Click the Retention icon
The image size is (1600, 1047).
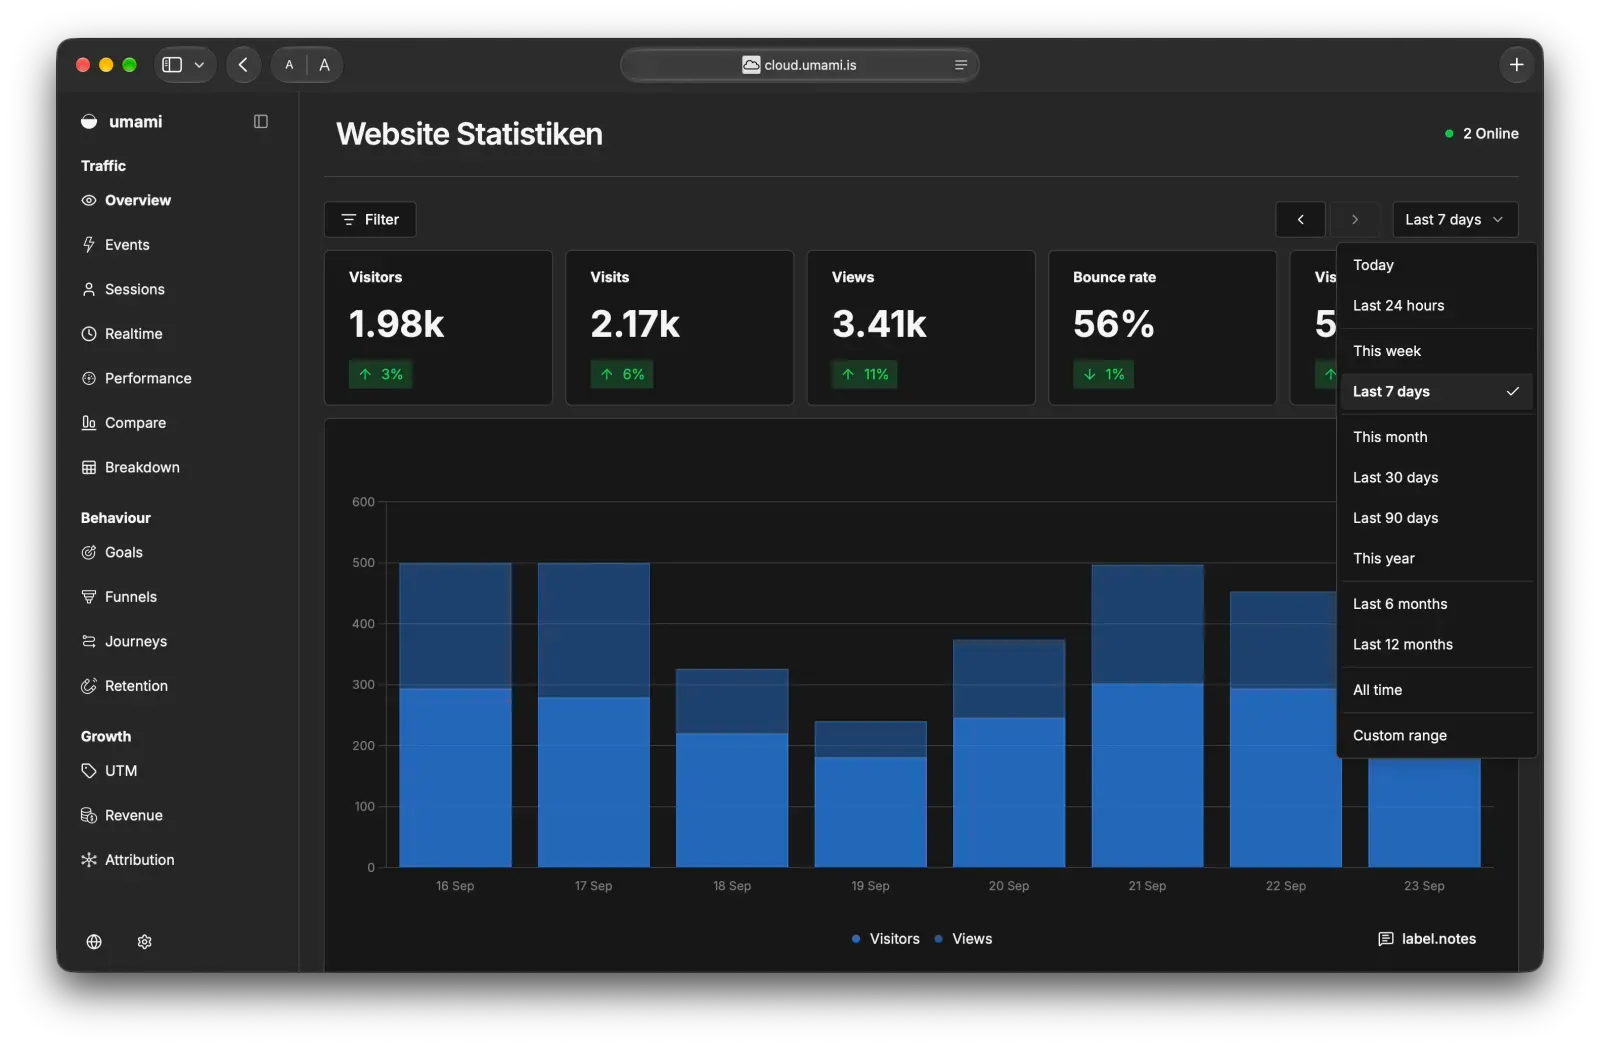point(89,686)
